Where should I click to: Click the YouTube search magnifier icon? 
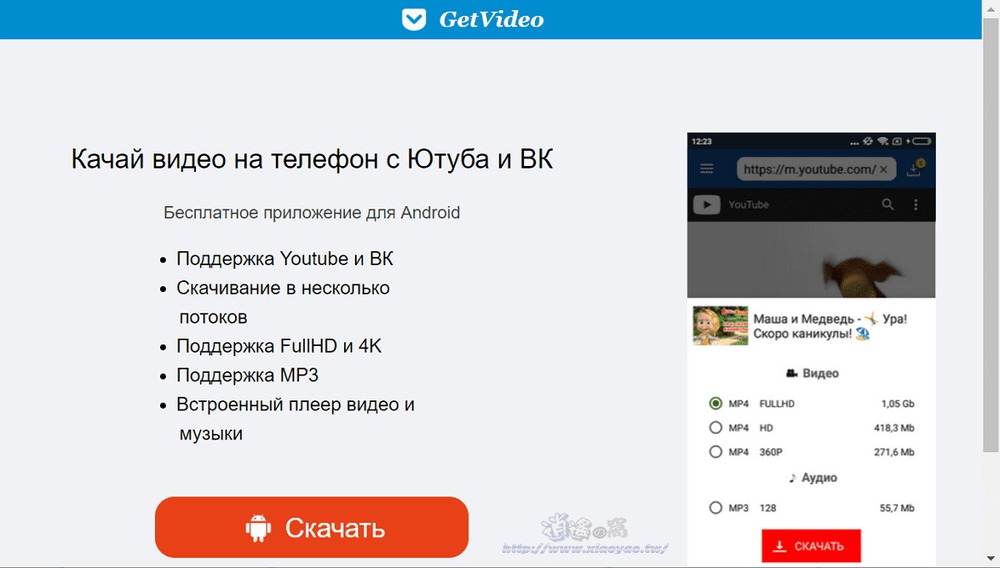[x=887, y=205]
